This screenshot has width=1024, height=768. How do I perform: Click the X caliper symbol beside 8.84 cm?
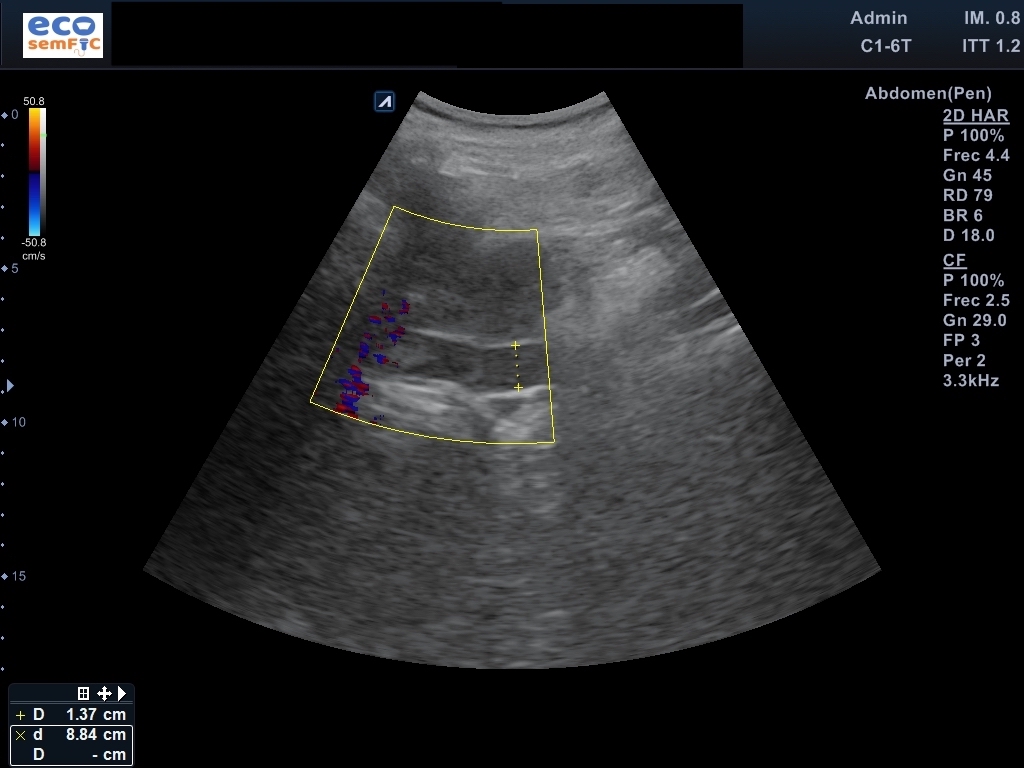pos(20,735)
